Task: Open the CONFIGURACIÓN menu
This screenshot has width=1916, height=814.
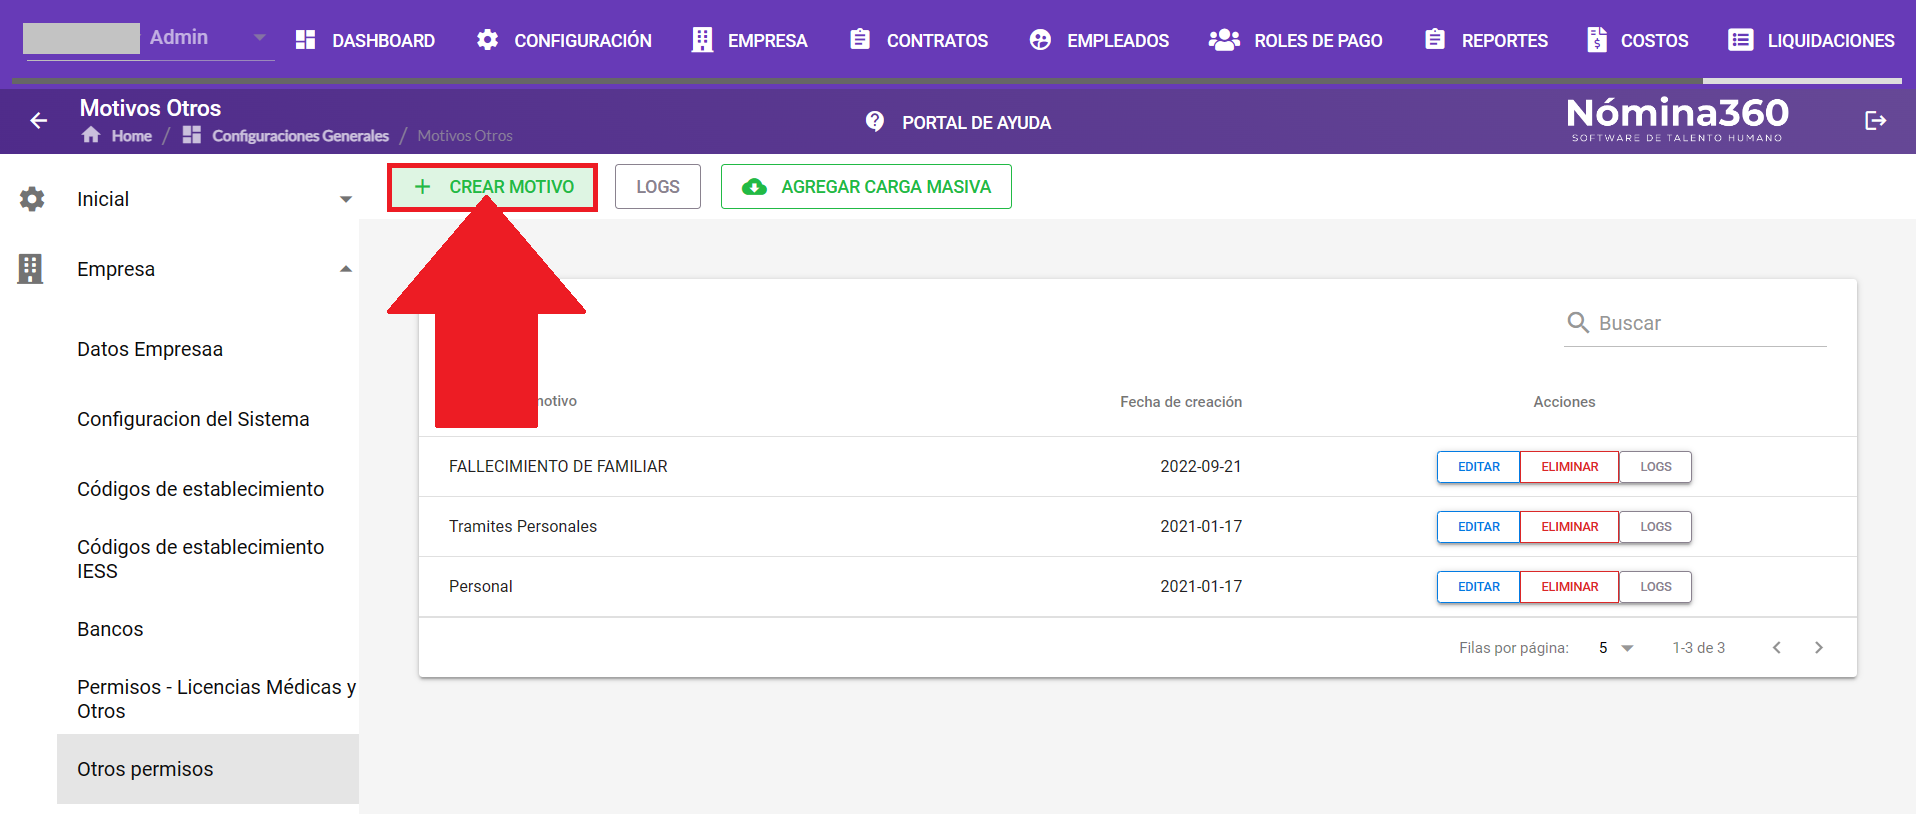Action: point(564,40)
